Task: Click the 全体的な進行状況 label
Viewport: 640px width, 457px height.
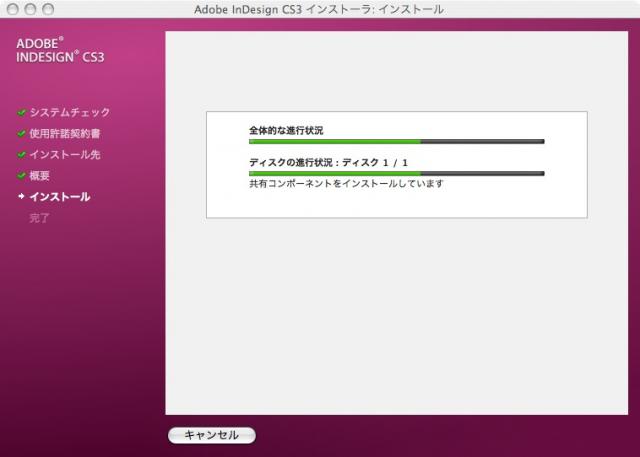Action: click(x=286, y=131)
